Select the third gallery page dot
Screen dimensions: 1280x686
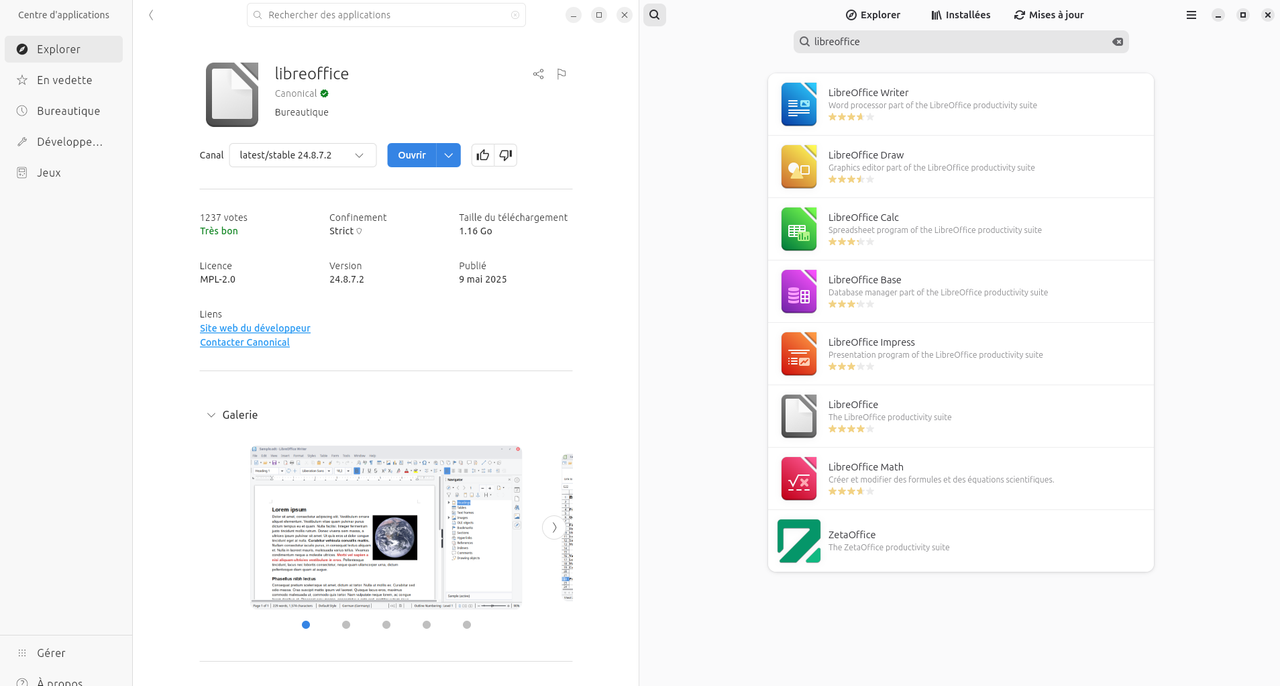386,625
